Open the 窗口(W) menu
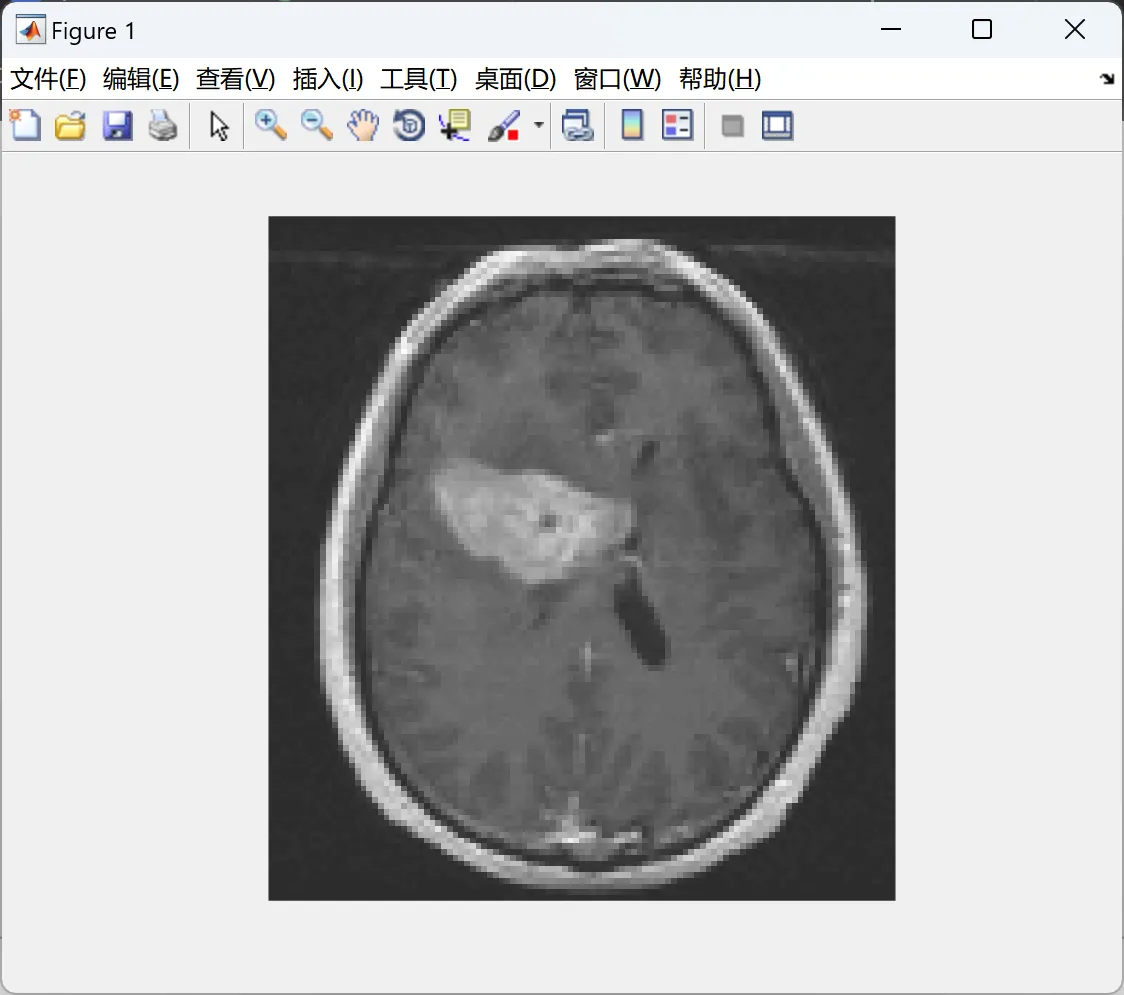This screenshot has width=1124, height=995. coord(617,79)
